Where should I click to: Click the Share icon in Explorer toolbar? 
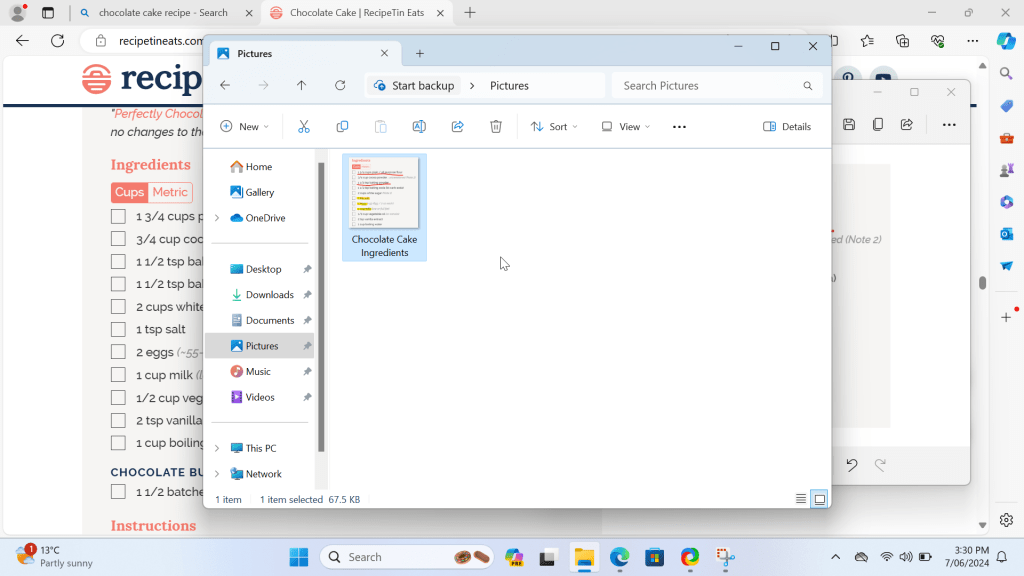tap(458, 127)
